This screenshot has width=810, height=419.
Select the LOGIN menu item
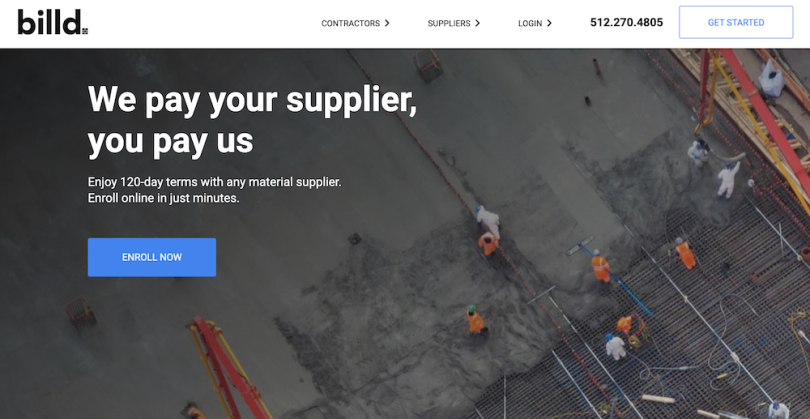tap(530, 23)
